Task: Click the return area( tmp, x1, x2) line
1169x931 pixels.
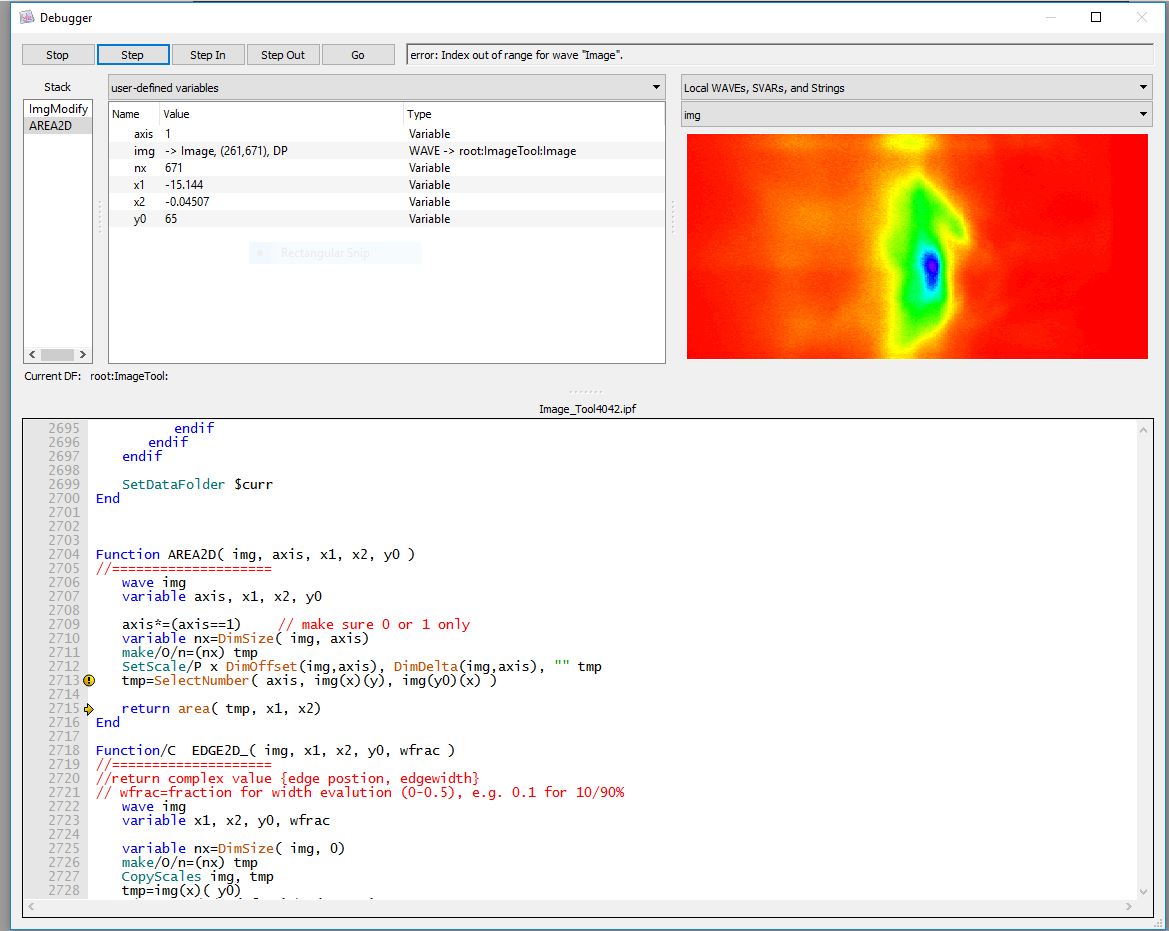Action: tap(221, 709)
